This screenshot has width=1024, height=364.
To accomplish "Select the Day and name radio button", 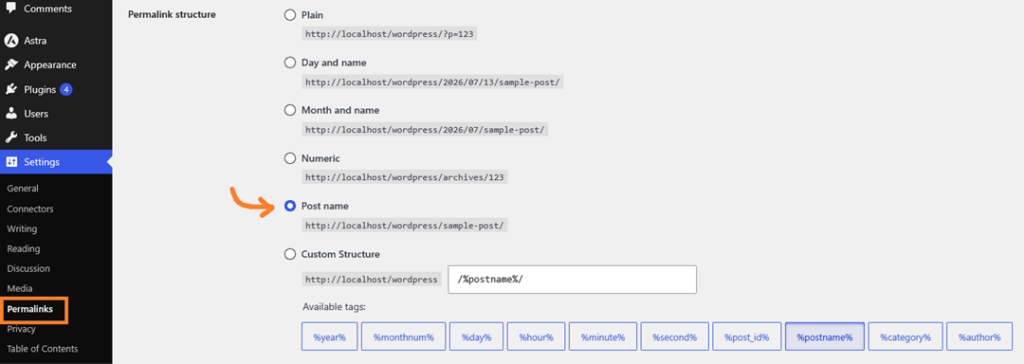I will click(290, 63).
